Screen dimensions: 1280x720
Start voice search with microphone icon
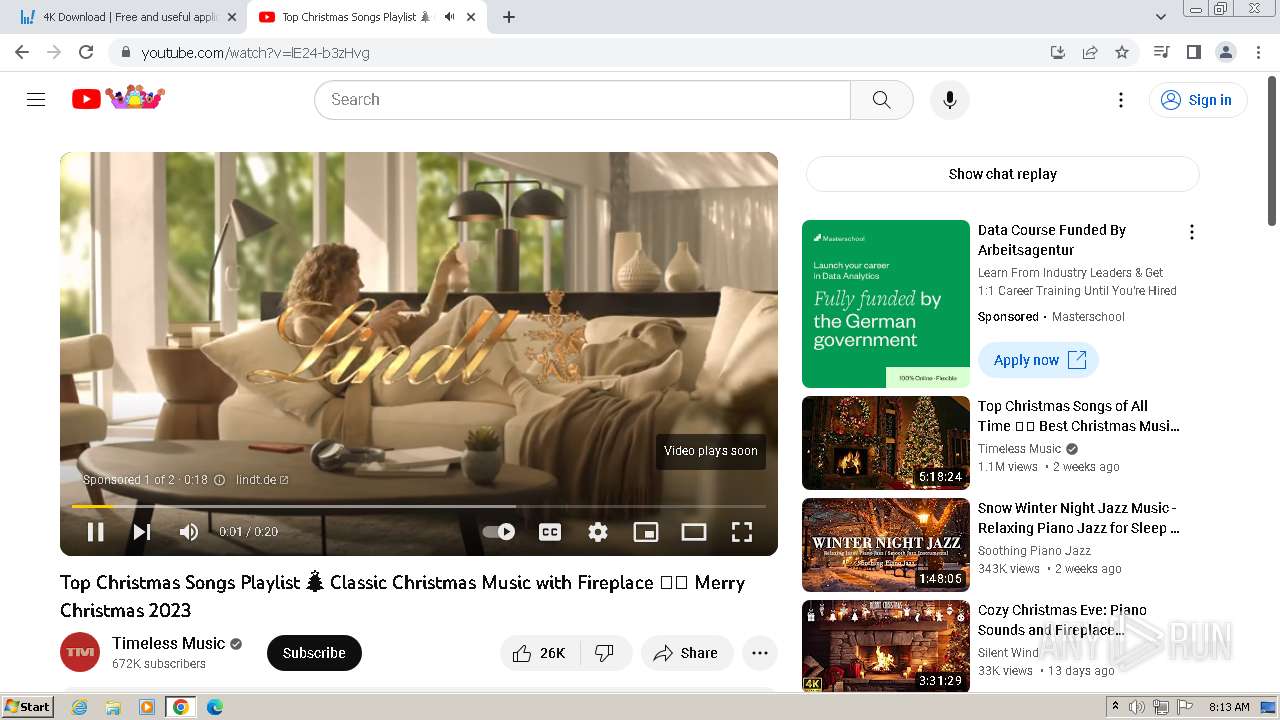949,100
